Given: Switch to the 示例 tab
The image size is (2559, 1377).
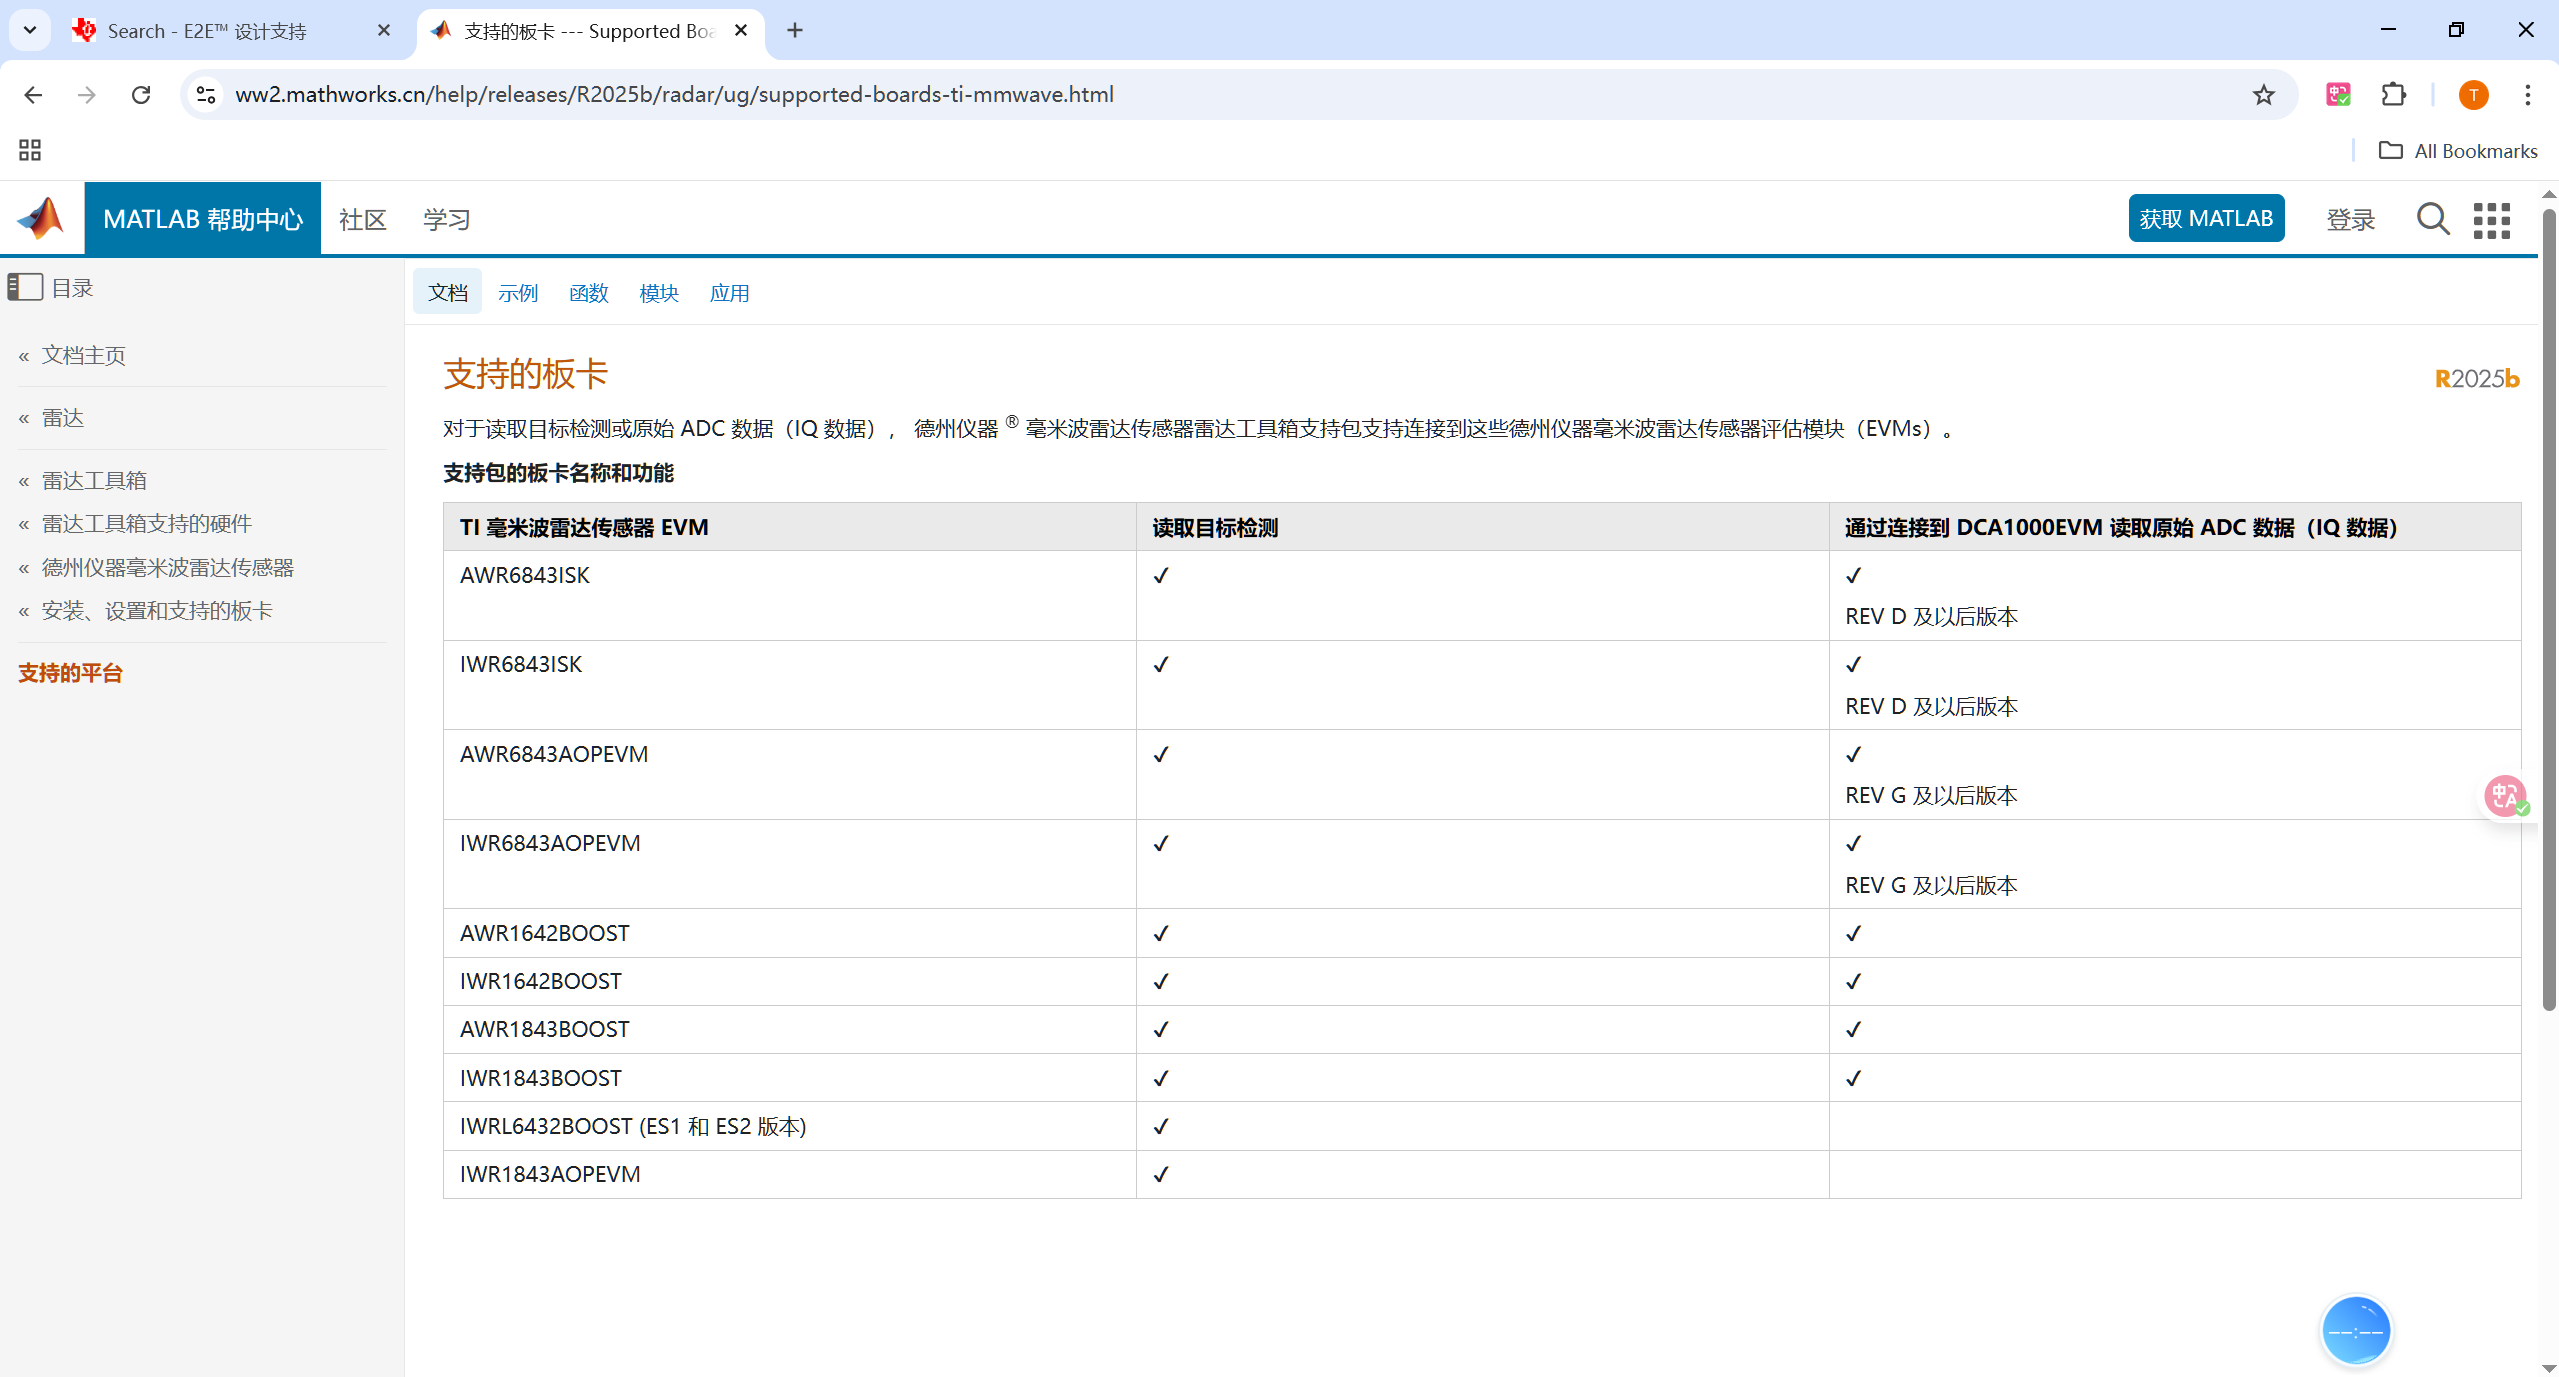Looking at the screenshot, I should point(518,293).
